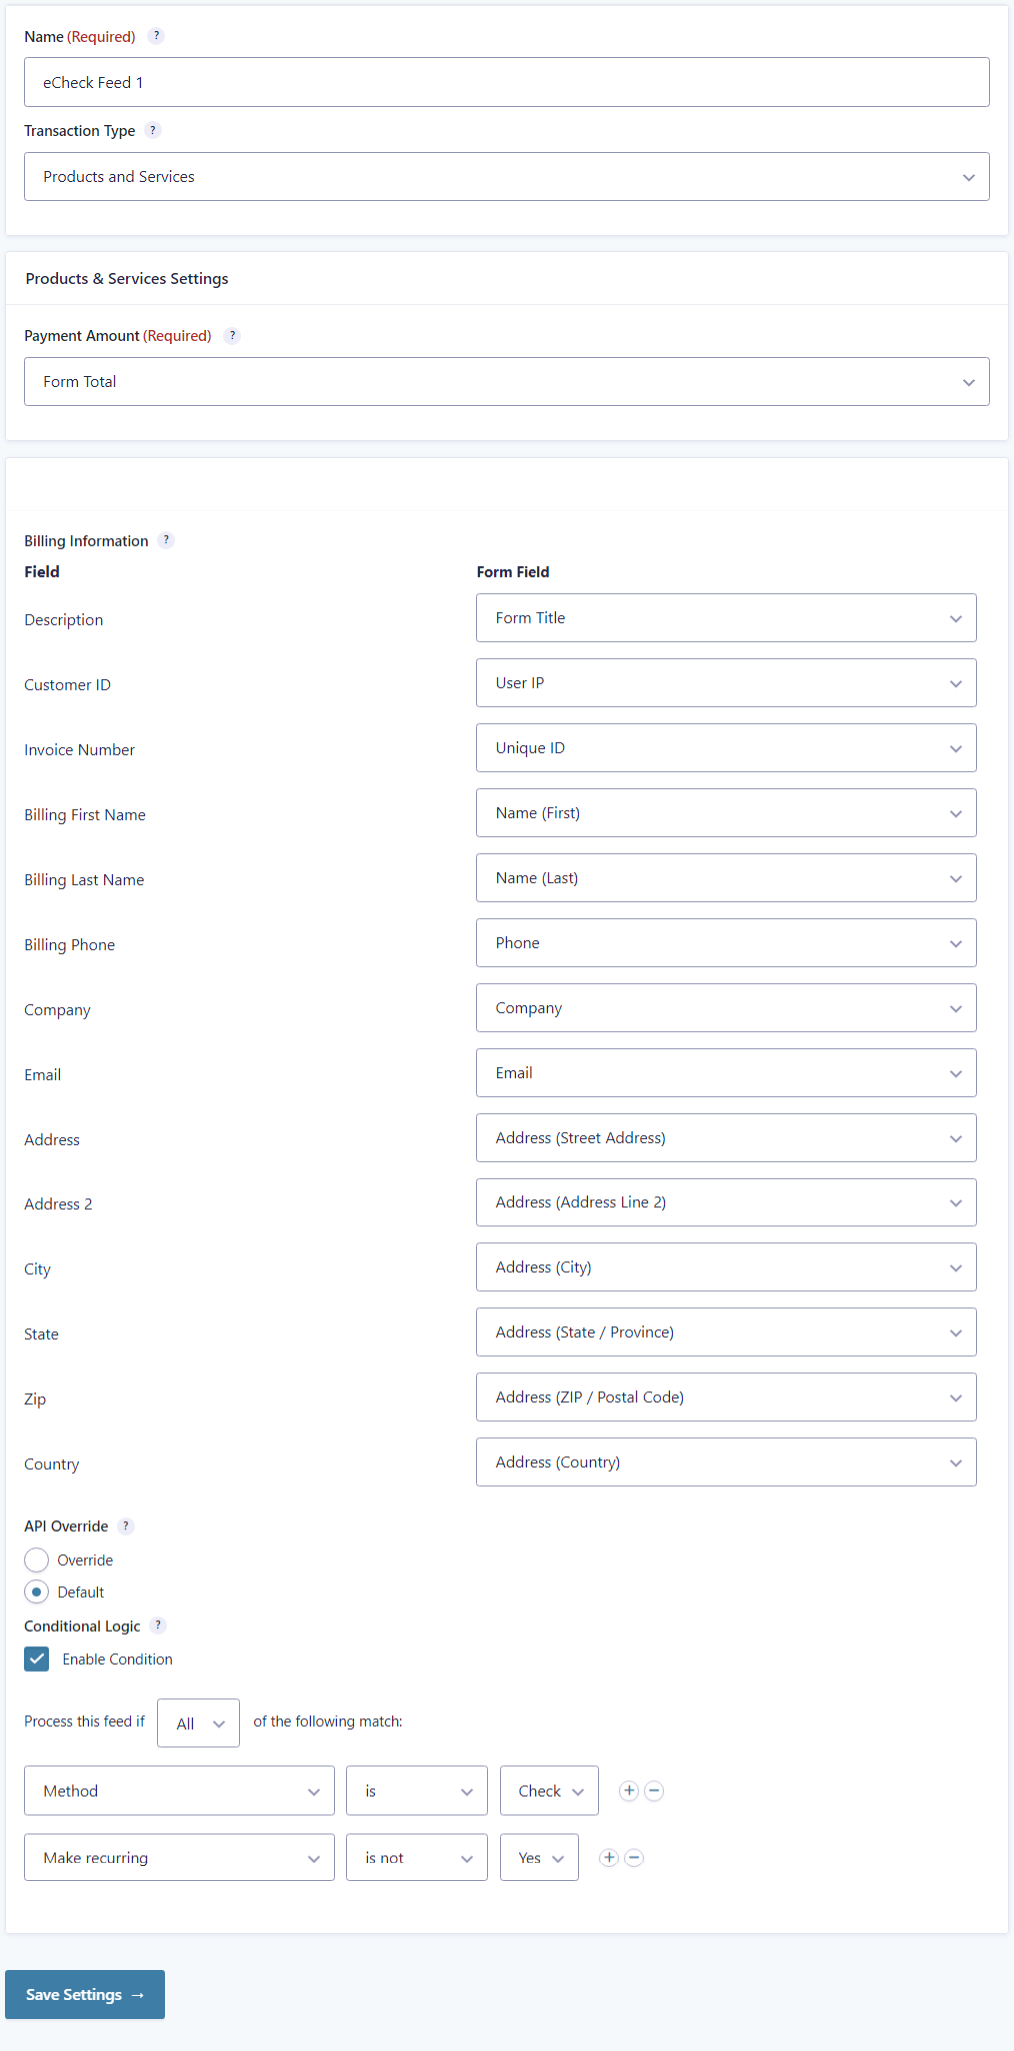Click Payment Amount help question mark
This screenshot has width=1014, height=2051.
(x=232, y=336)
